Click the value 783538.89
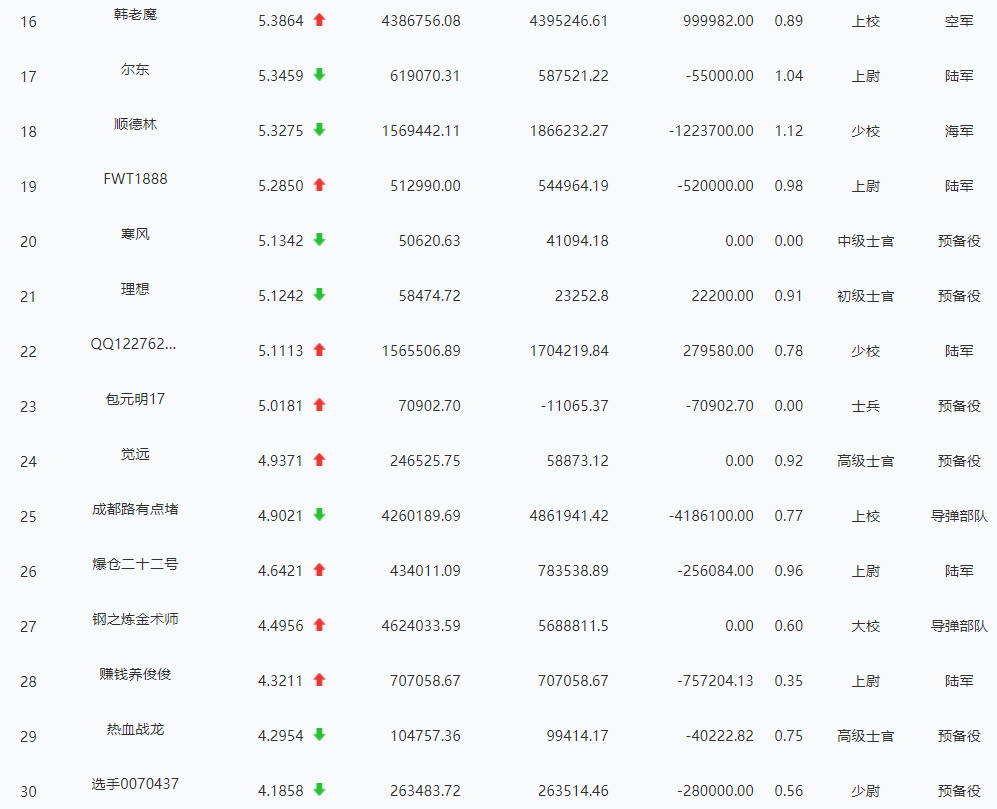This screenshot has height=809, width=997. point(574,571)
